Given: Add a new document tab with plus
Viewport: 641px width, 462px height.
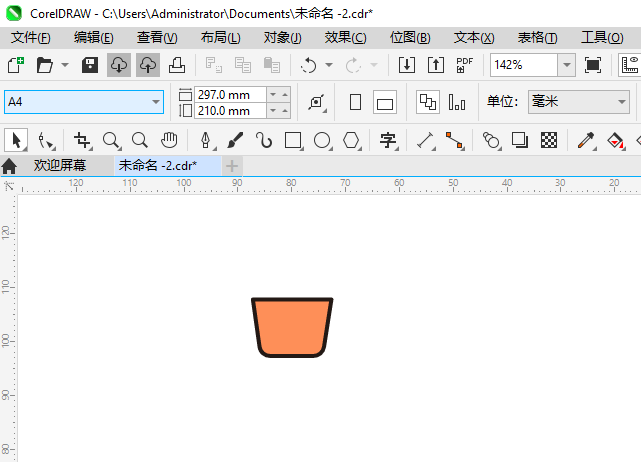Looking at the screenshot, I should point(232,166).
